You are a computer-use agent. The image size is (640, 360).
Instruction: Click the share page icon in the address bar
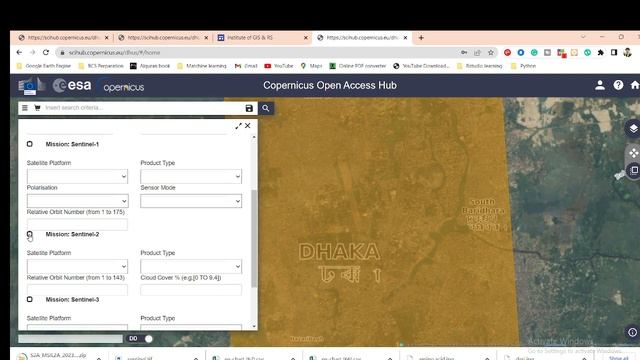click(477, 53)
